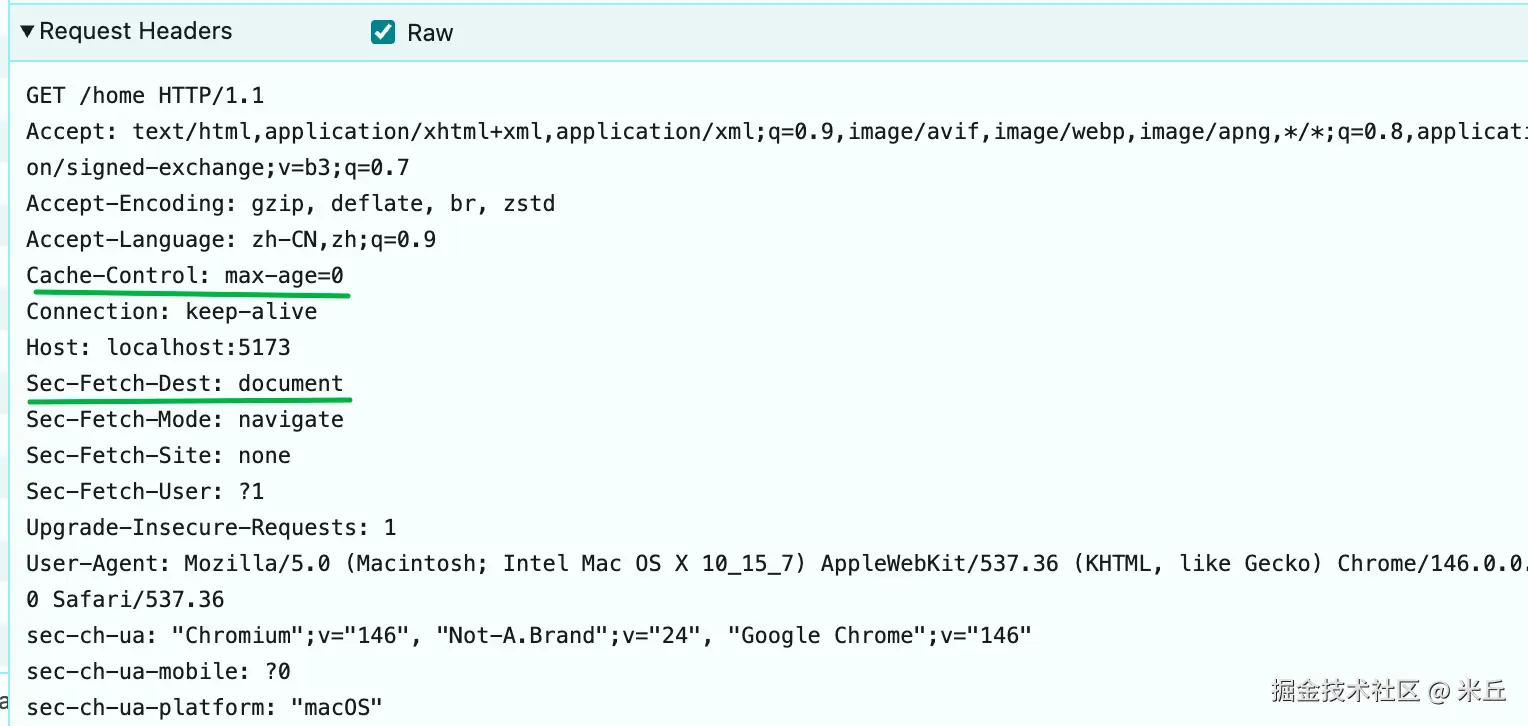Select the Upgrade-Insecure-Requests header line

[211, 528]
